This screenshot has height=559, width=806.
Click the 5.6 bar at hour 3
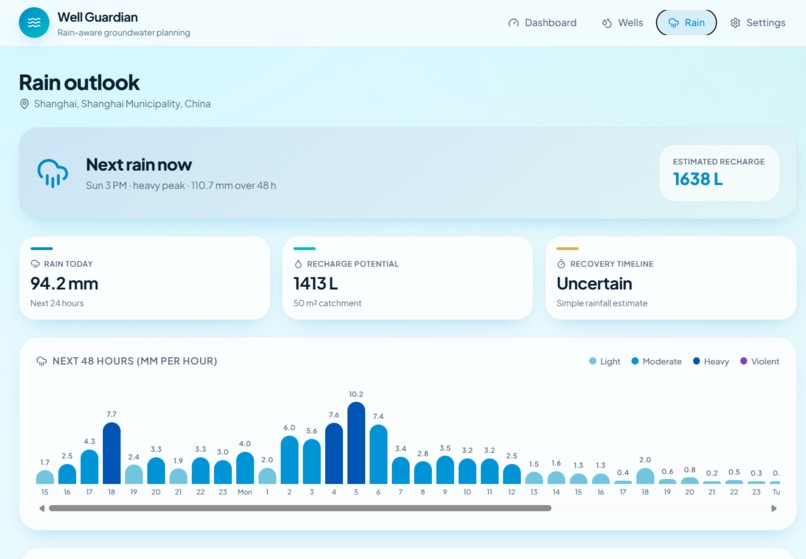[x=312, y=461]
